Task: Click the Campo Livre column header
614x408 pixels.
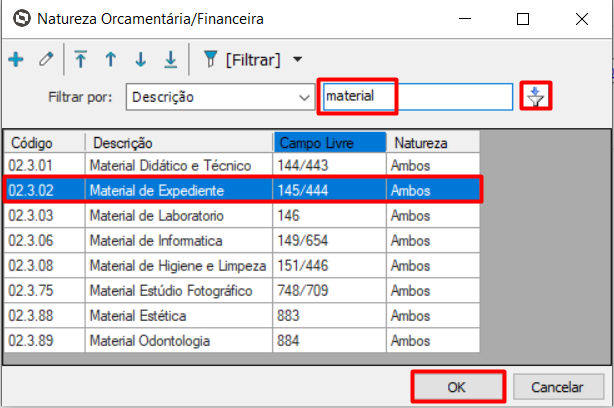Action: click(x=328, y=143)
